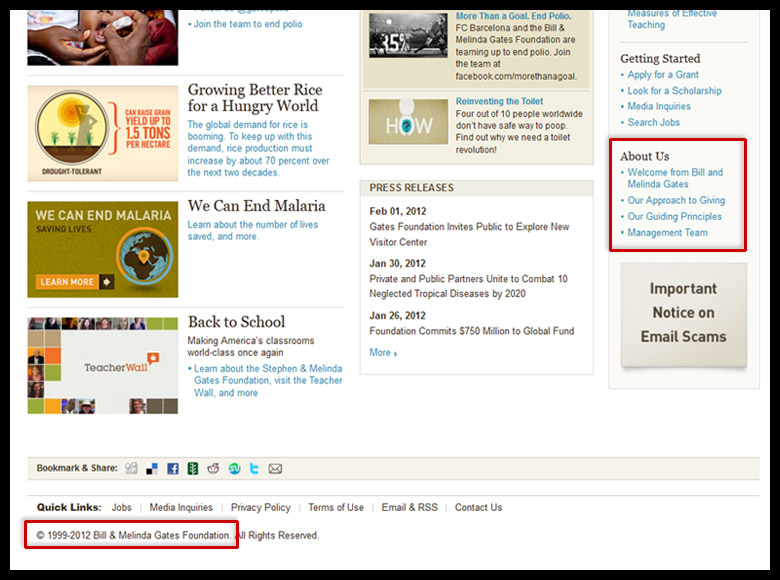
Task: Click Important Notice on Email Scams banner
Action: [x=683, y=313]
